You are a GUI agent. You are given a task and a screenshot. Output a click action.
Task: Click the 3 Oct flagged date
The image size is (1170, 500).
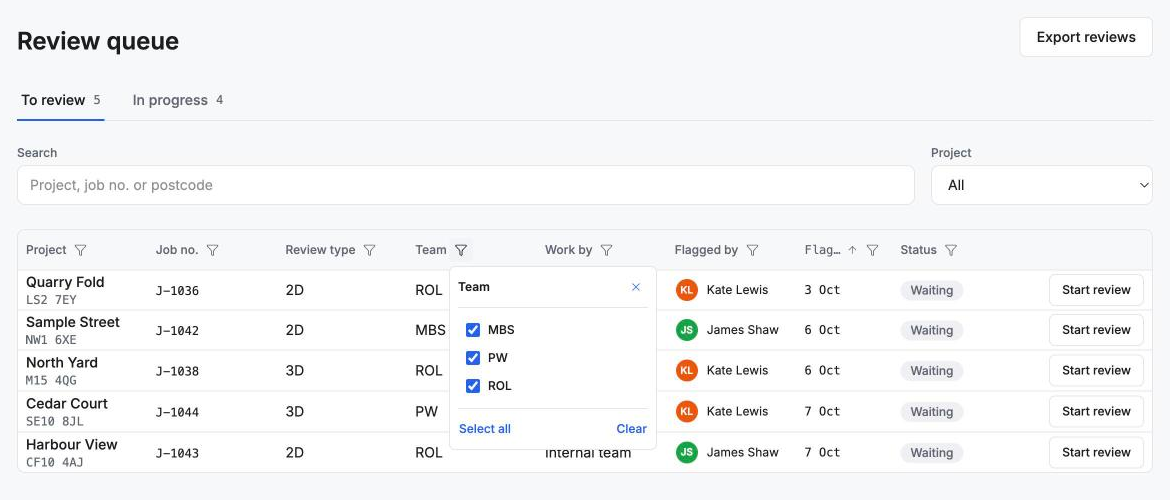[822, 290]
